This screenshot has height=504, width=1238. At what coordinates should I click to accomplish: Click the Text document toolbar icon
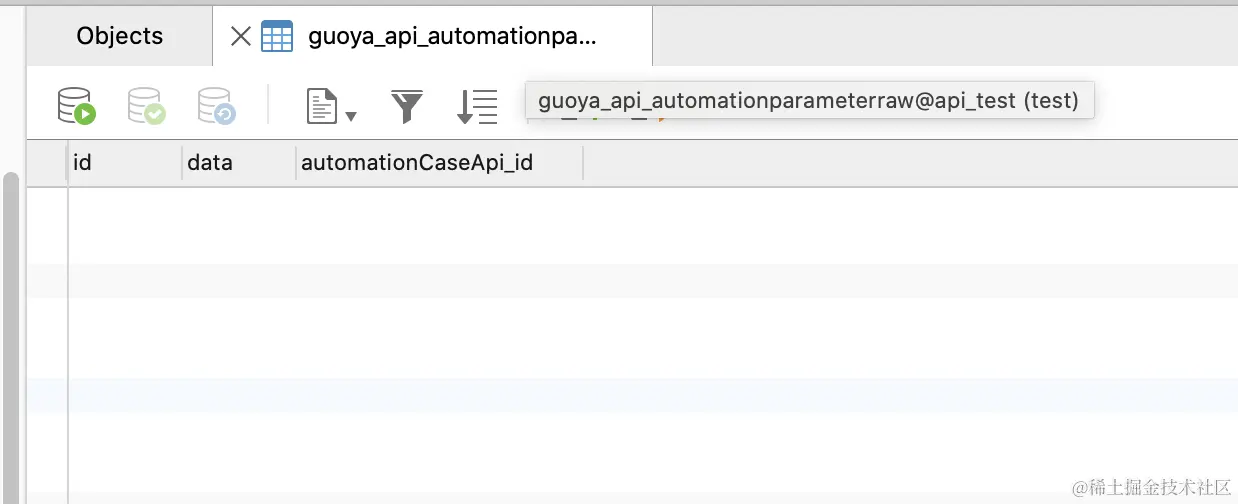pyautogui.click(x=322, y=105)
